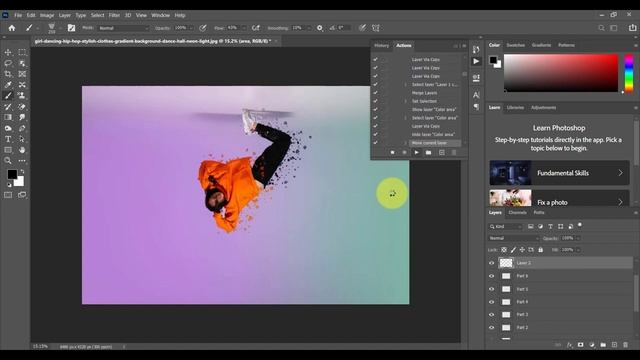The height and width of the screenshot is (360, 640).
Task: Create a new layer icon
Action: pyautogui.click(x=614, y=345)
